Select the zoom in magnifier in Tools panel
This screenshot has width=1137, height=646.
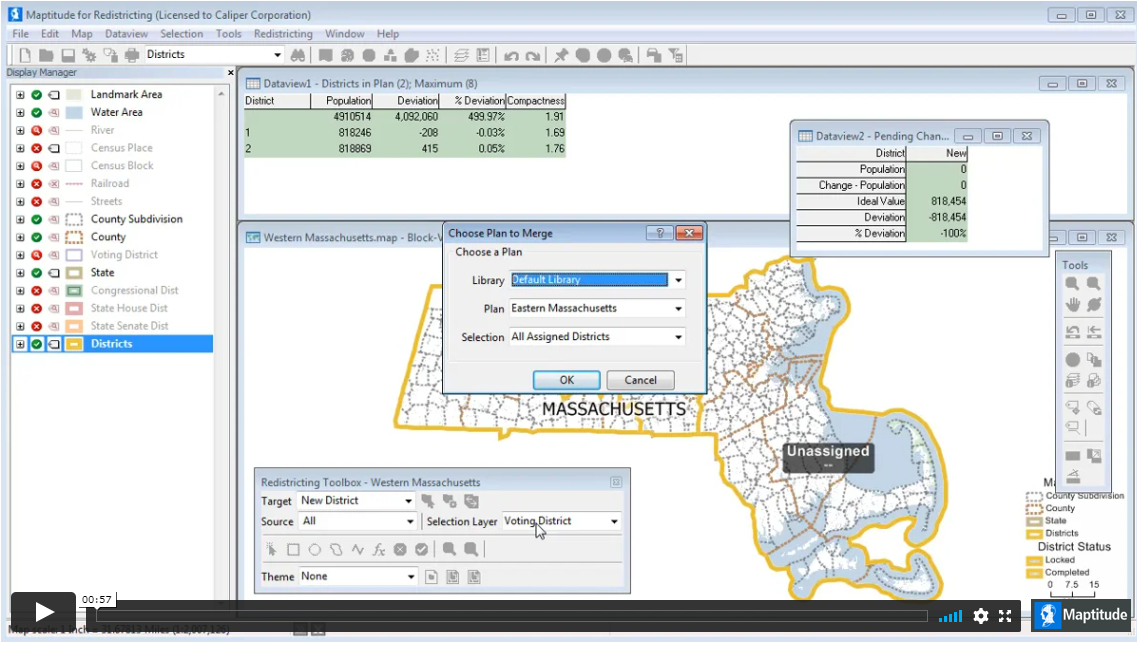[1072, 284]
